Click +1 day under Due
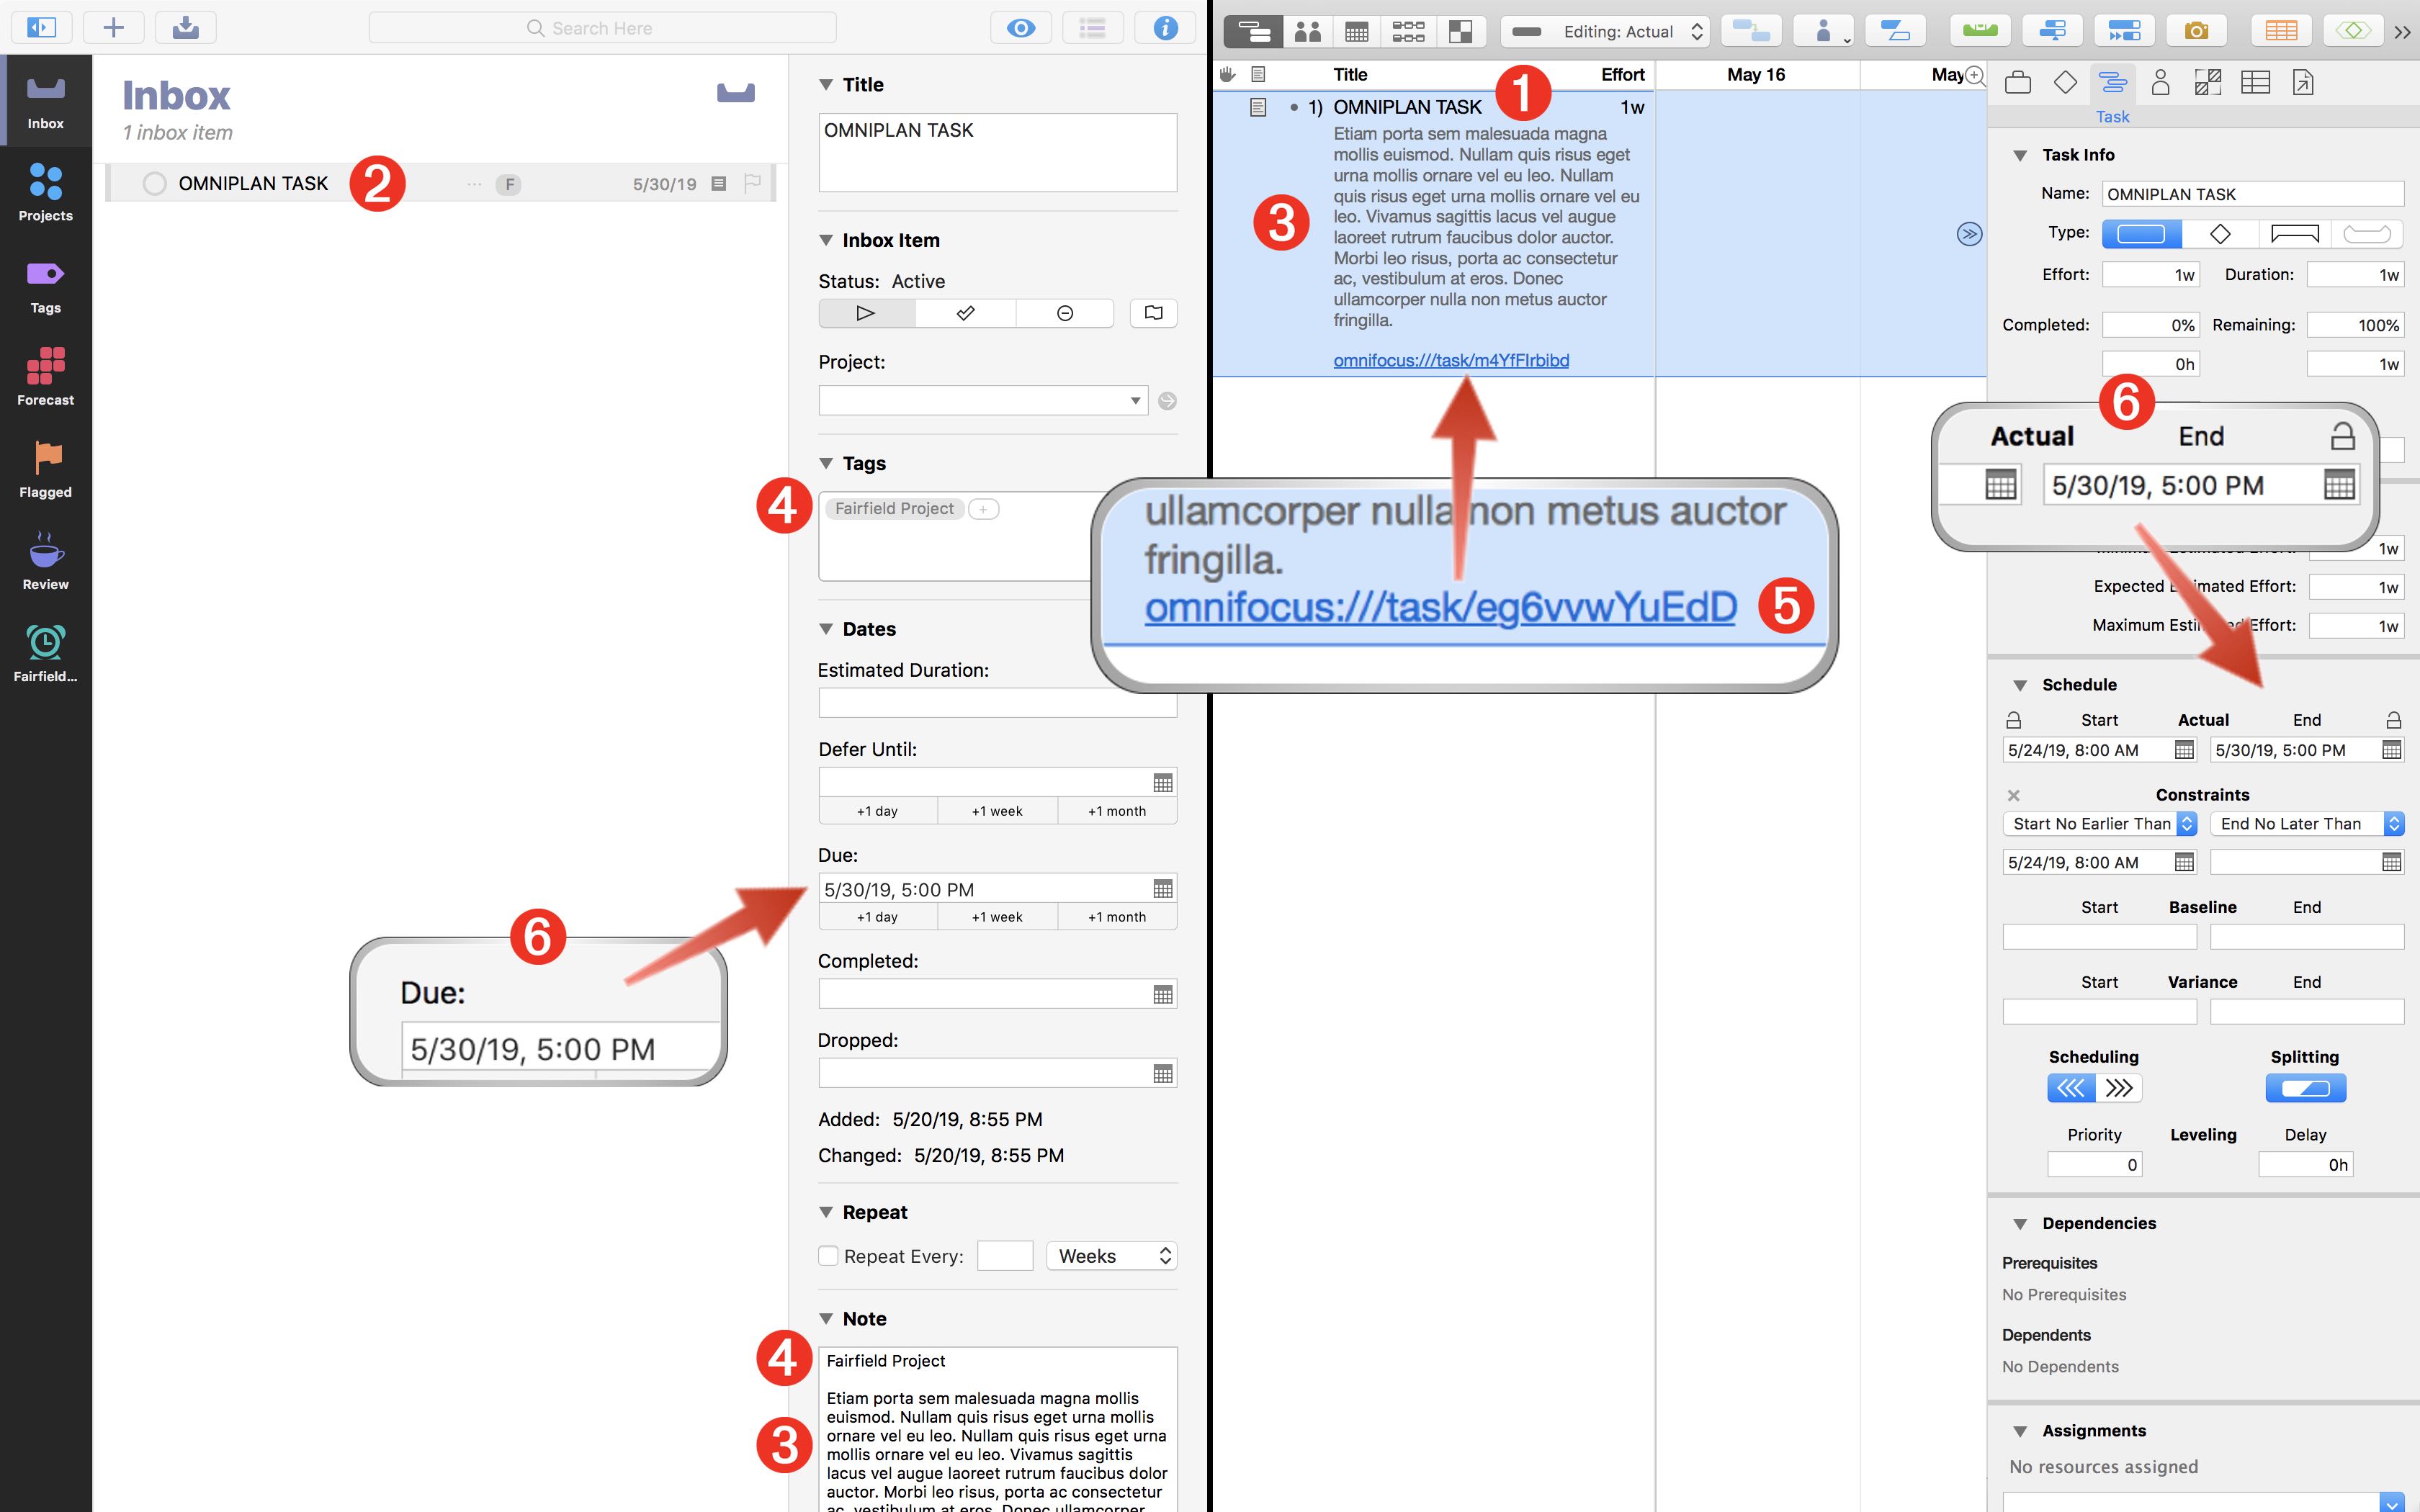2420x1512 pixels. [x=877, y=917]
